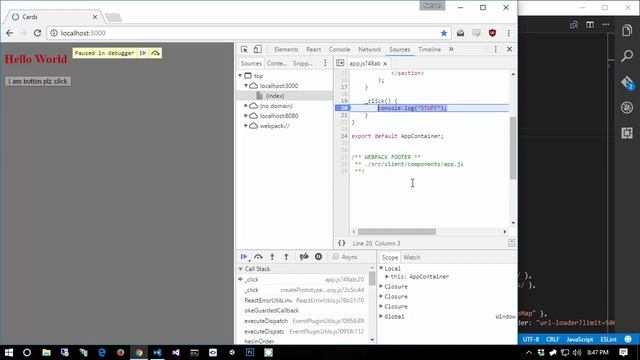Toggle pause on exceptions button
The image size is (640, 360).
pos(318,257)
